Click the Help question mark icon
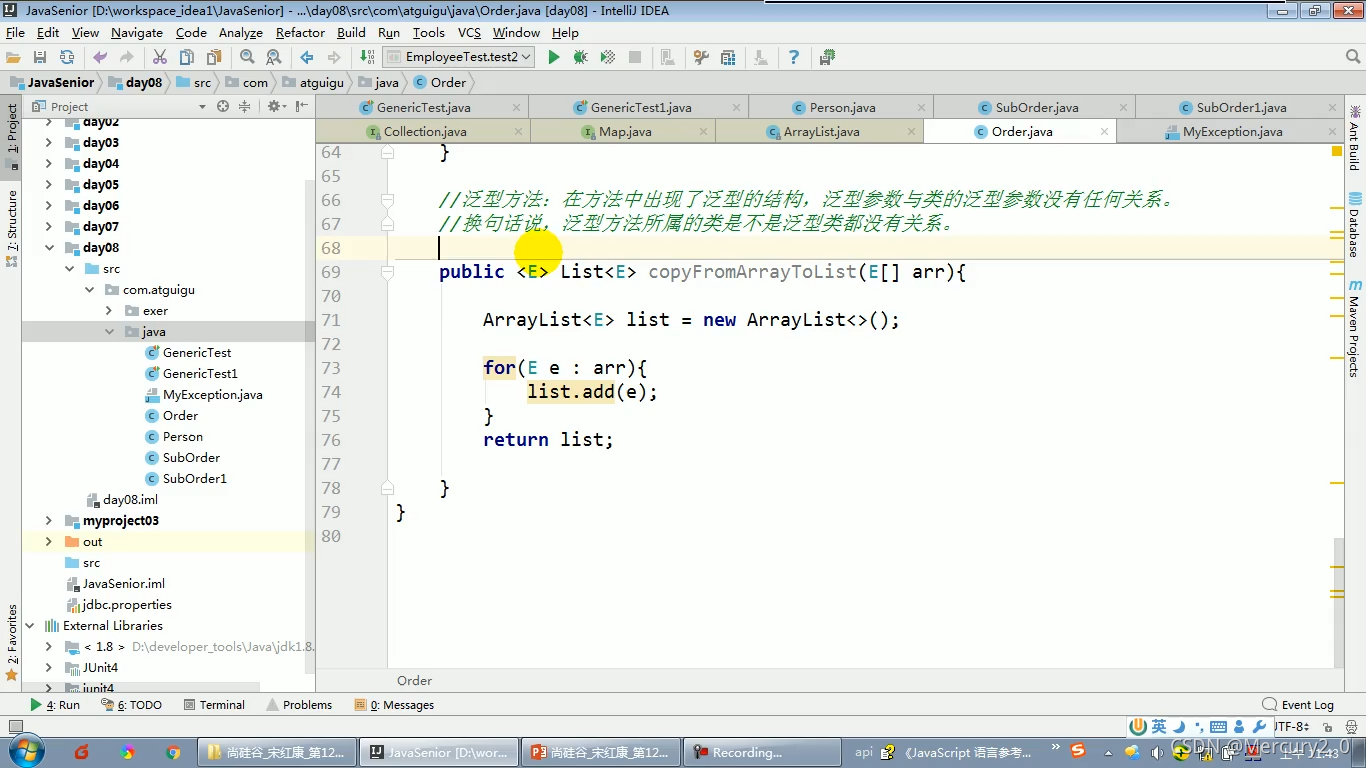 click(794, 57)
